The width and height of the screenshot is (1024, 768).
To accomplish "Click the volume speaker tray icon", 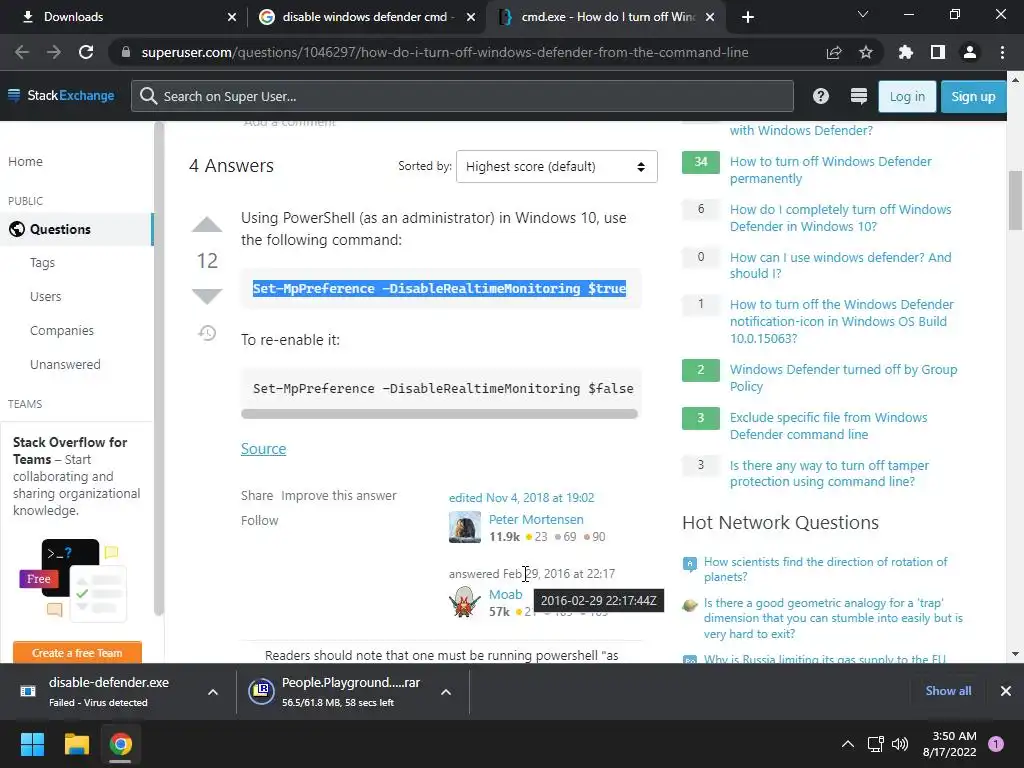I will pos(900,744).
